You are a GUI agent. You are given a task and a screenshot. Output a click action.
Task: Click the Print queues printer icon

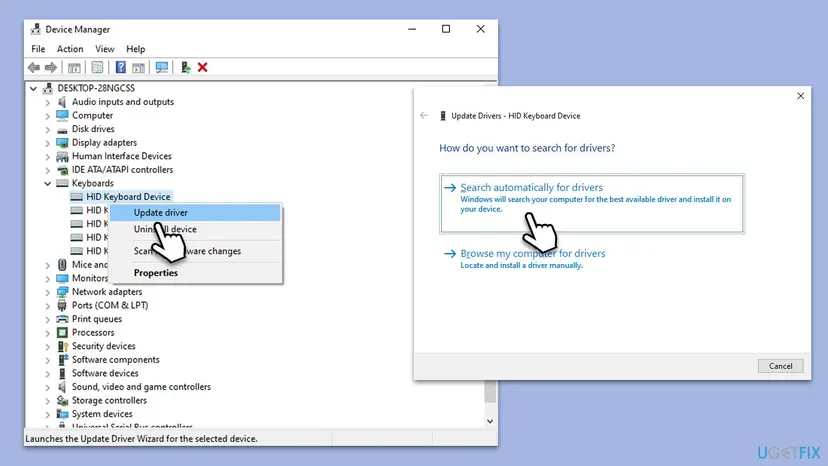[x=62, y=319]
